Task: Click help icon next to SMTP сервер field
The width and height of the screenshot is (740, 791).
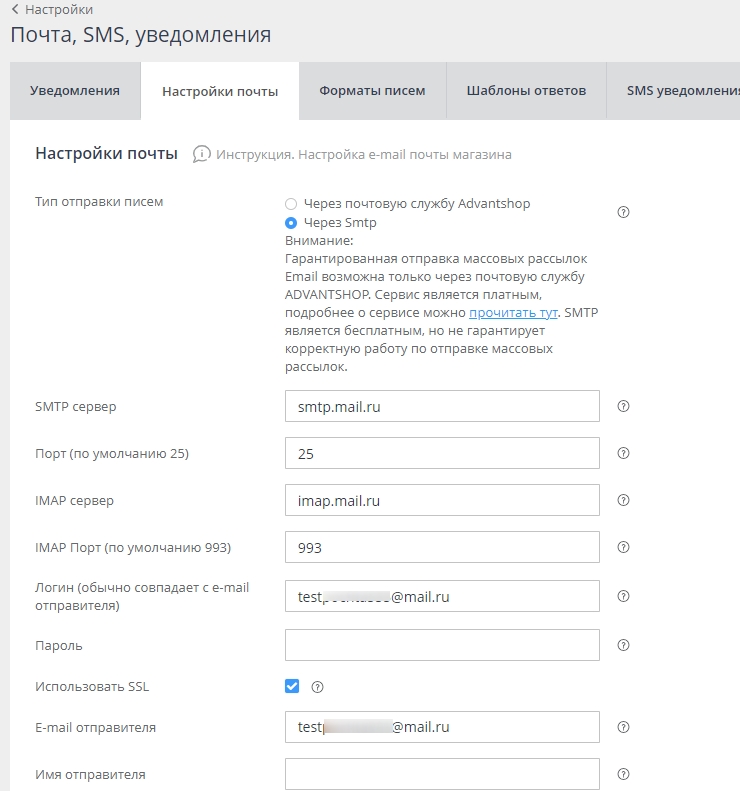Action: click(x=623, y=406)
